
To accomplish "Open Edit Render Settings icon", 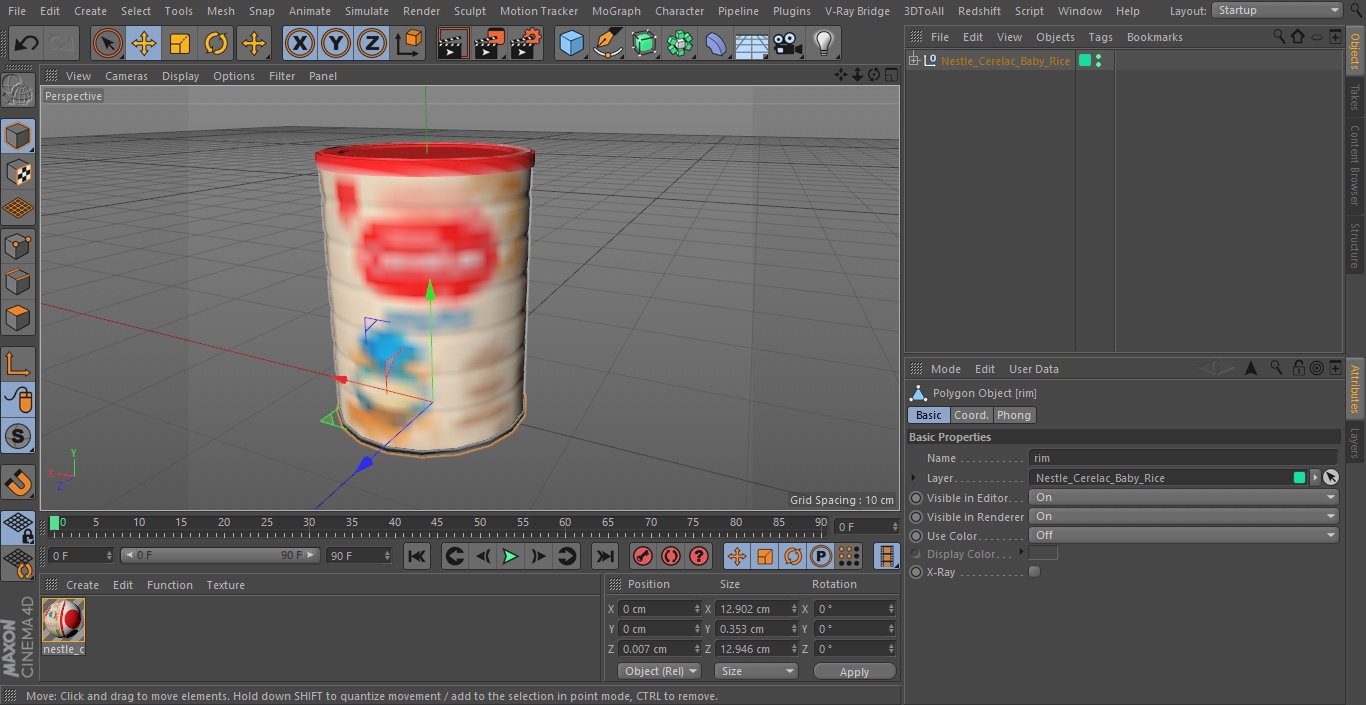I will pos(526,43).
